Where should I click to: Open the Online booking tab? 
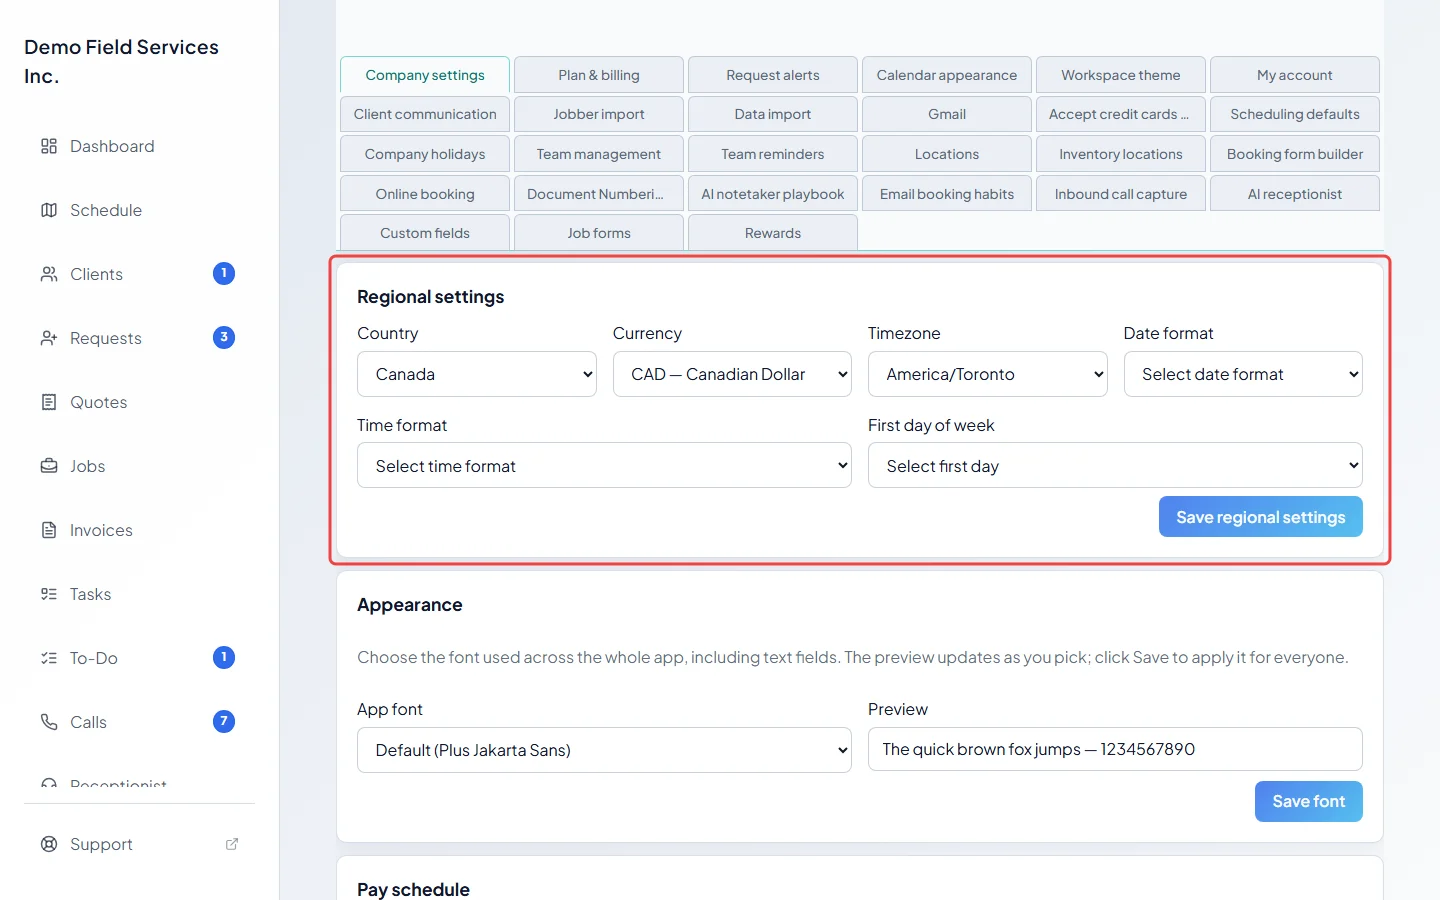point(425,194)
